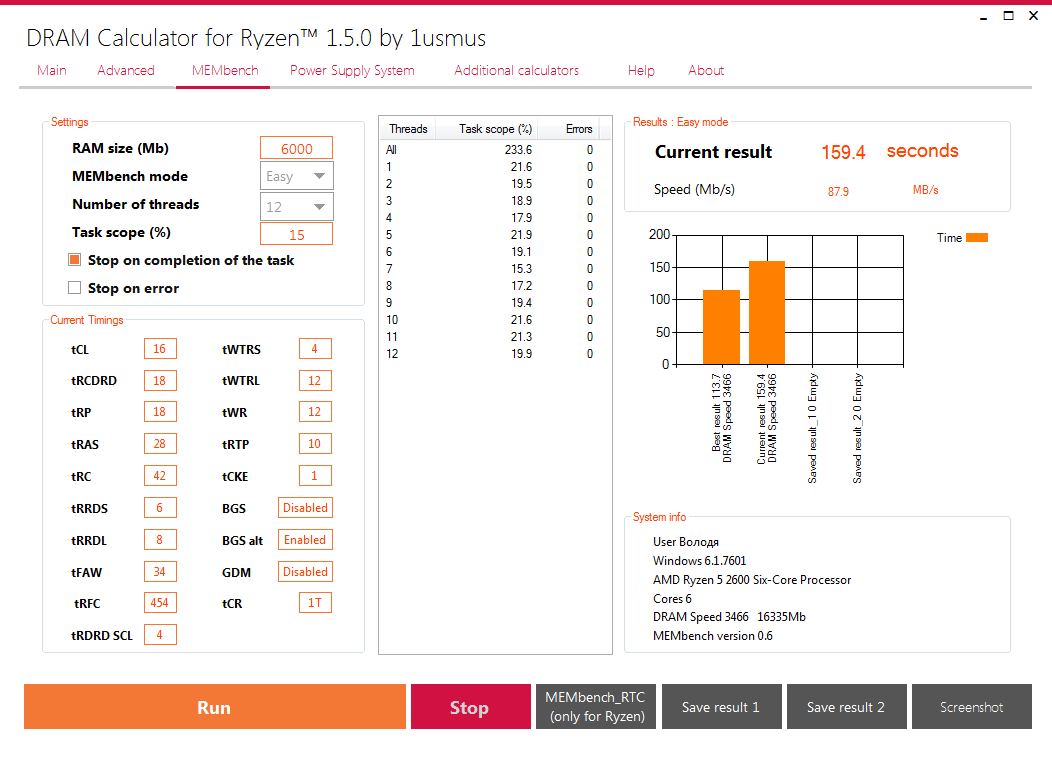Click the orange Time legend swatch
The height and width of the screenshot is (771, 1052).
(x=977, y=238)
